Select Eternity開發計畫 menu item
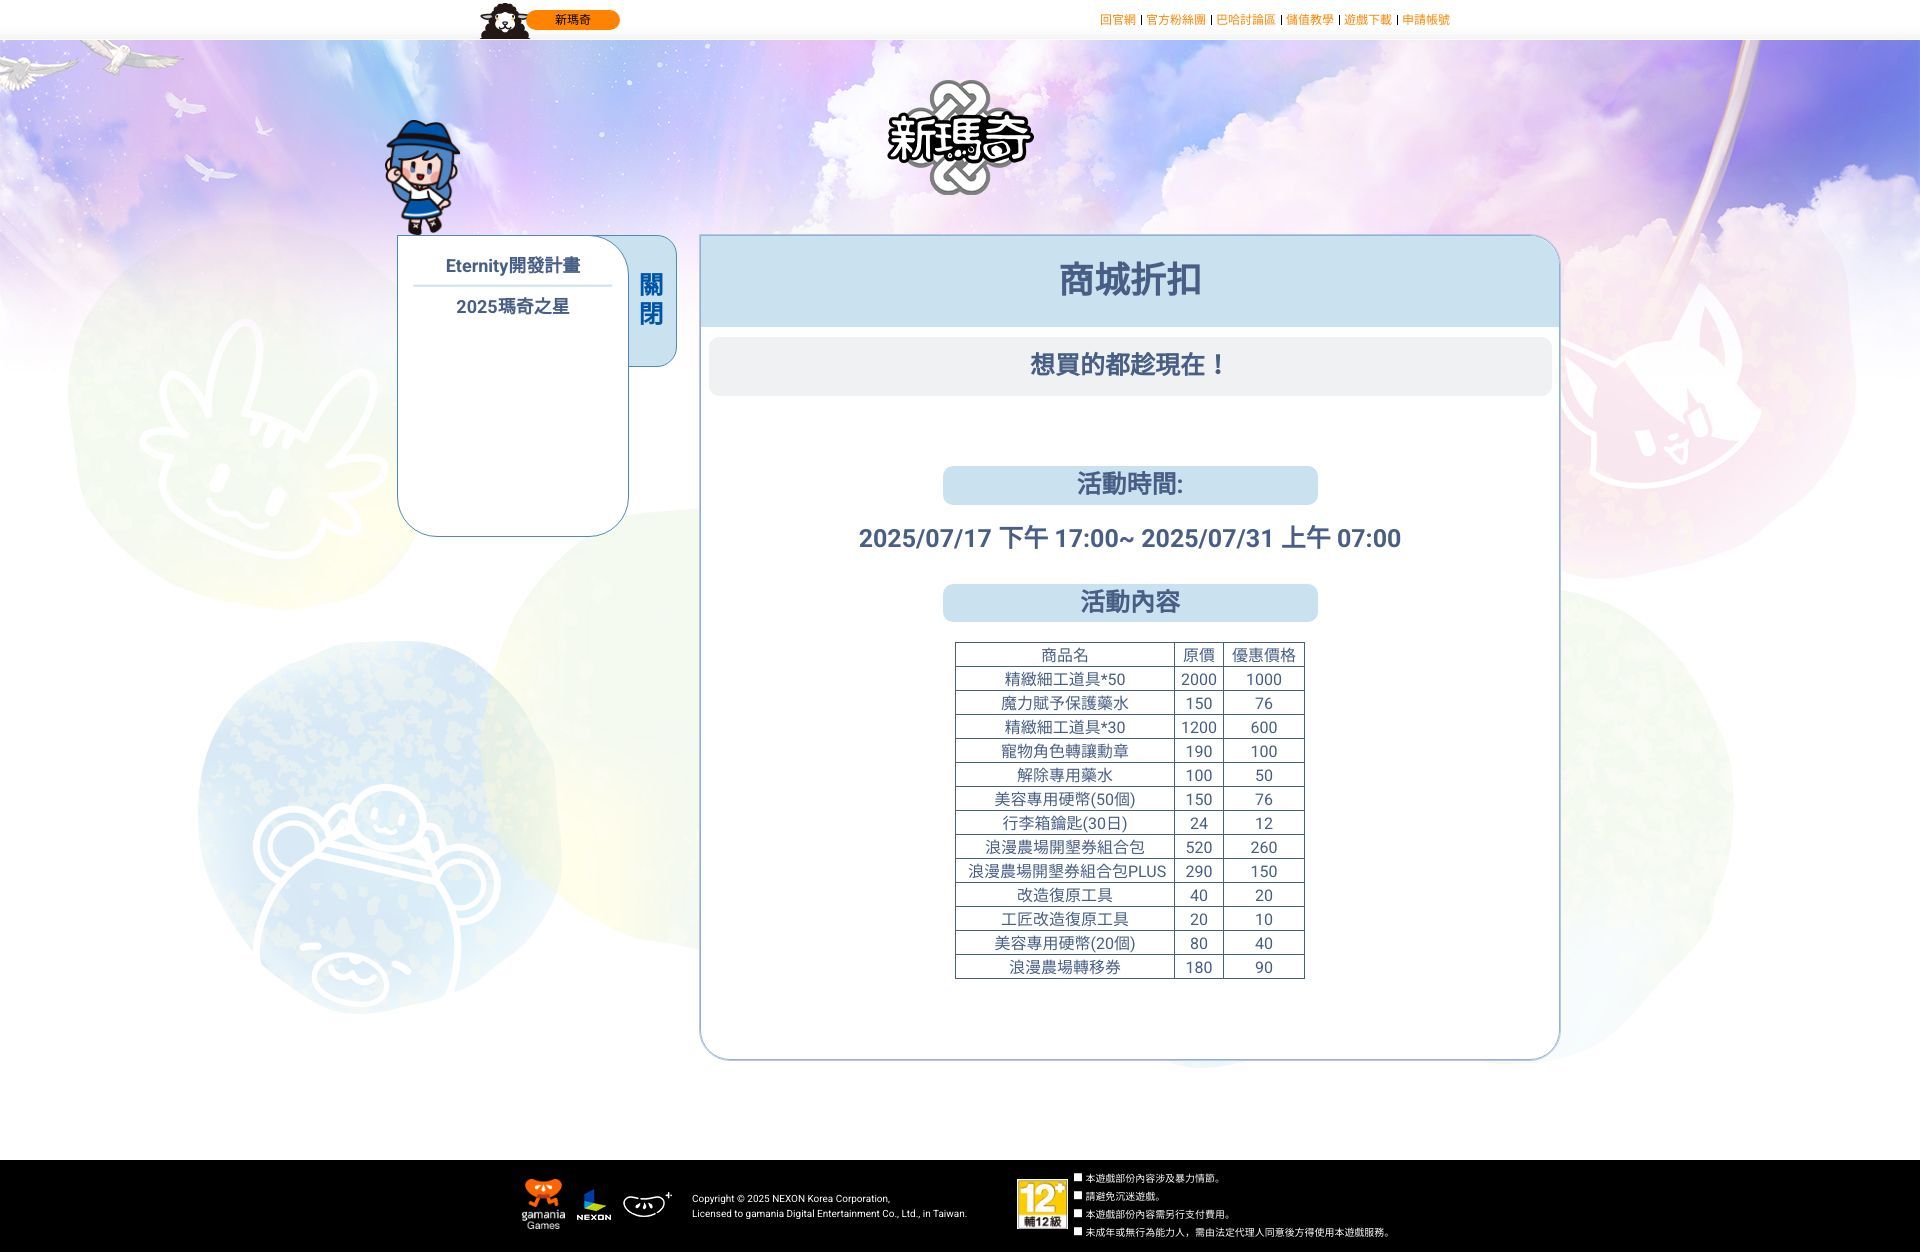Screen dimensions: 1920x1252 coord(513,266)
